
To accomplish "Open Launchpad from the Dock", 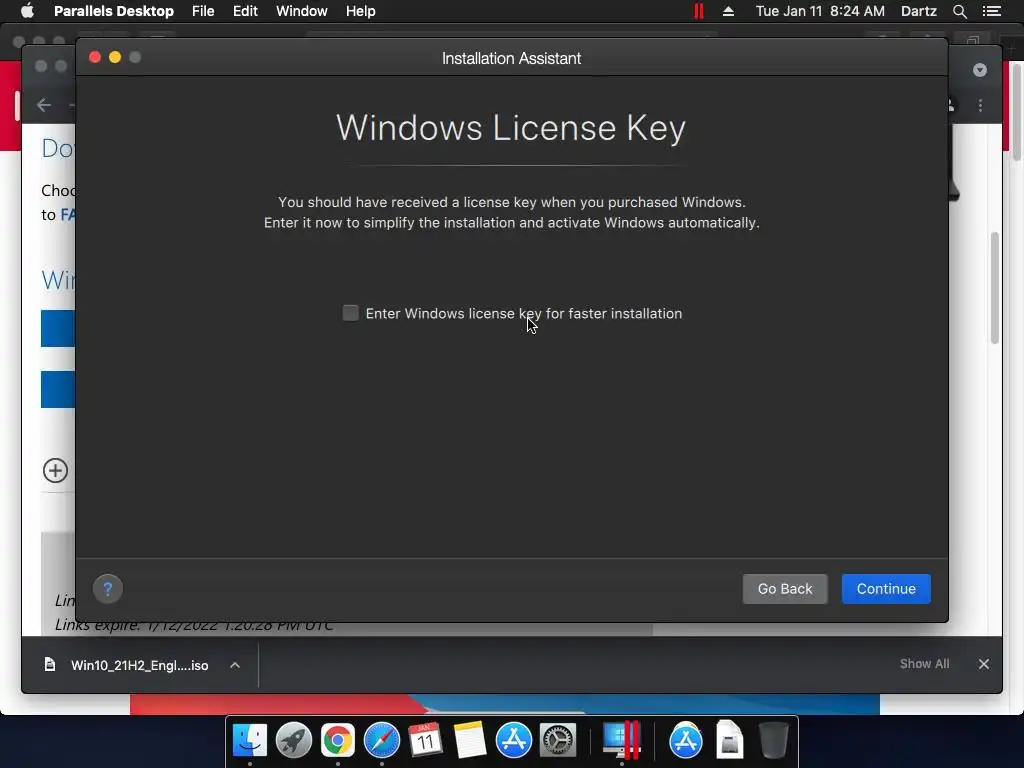I will pyautogui.click(x=294, y=740).
